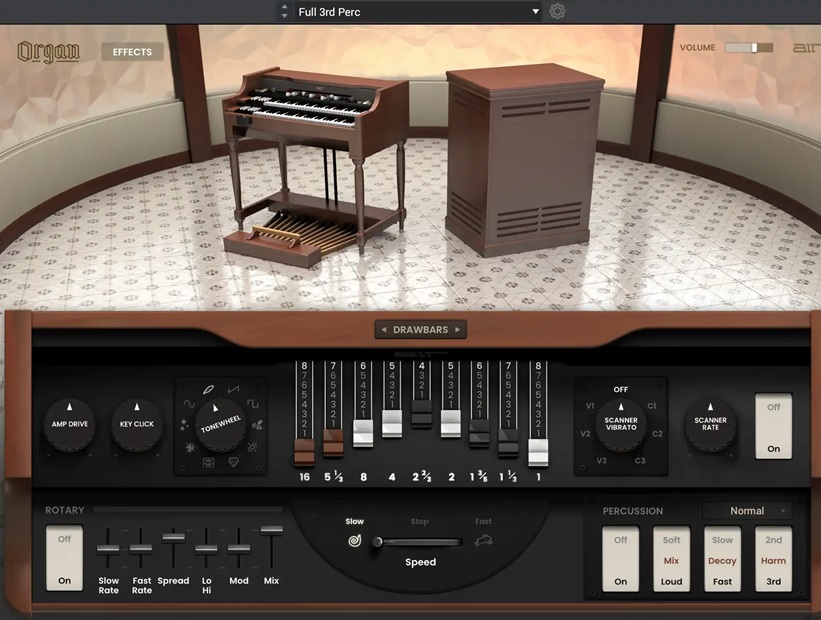Click the sawtooth wave Tonewheel icon
821x620 pixels.
pyautogui.click(x=233, y=389)
